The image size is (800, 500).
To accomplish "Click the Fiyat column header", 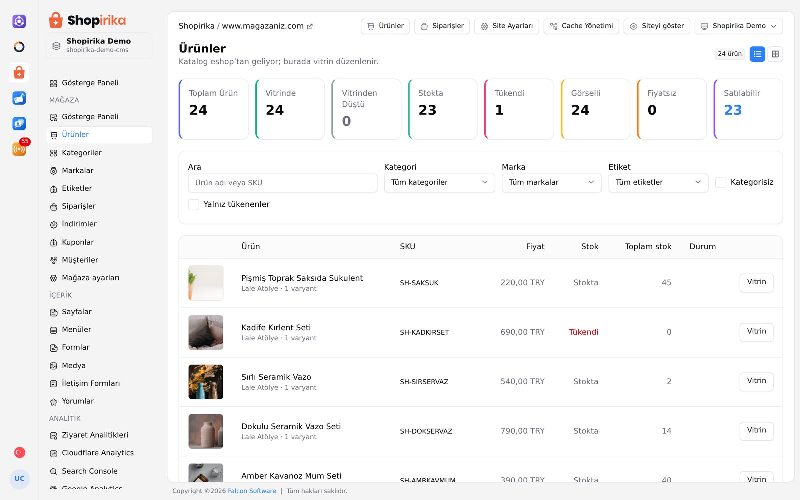I will tap(535, 246).
